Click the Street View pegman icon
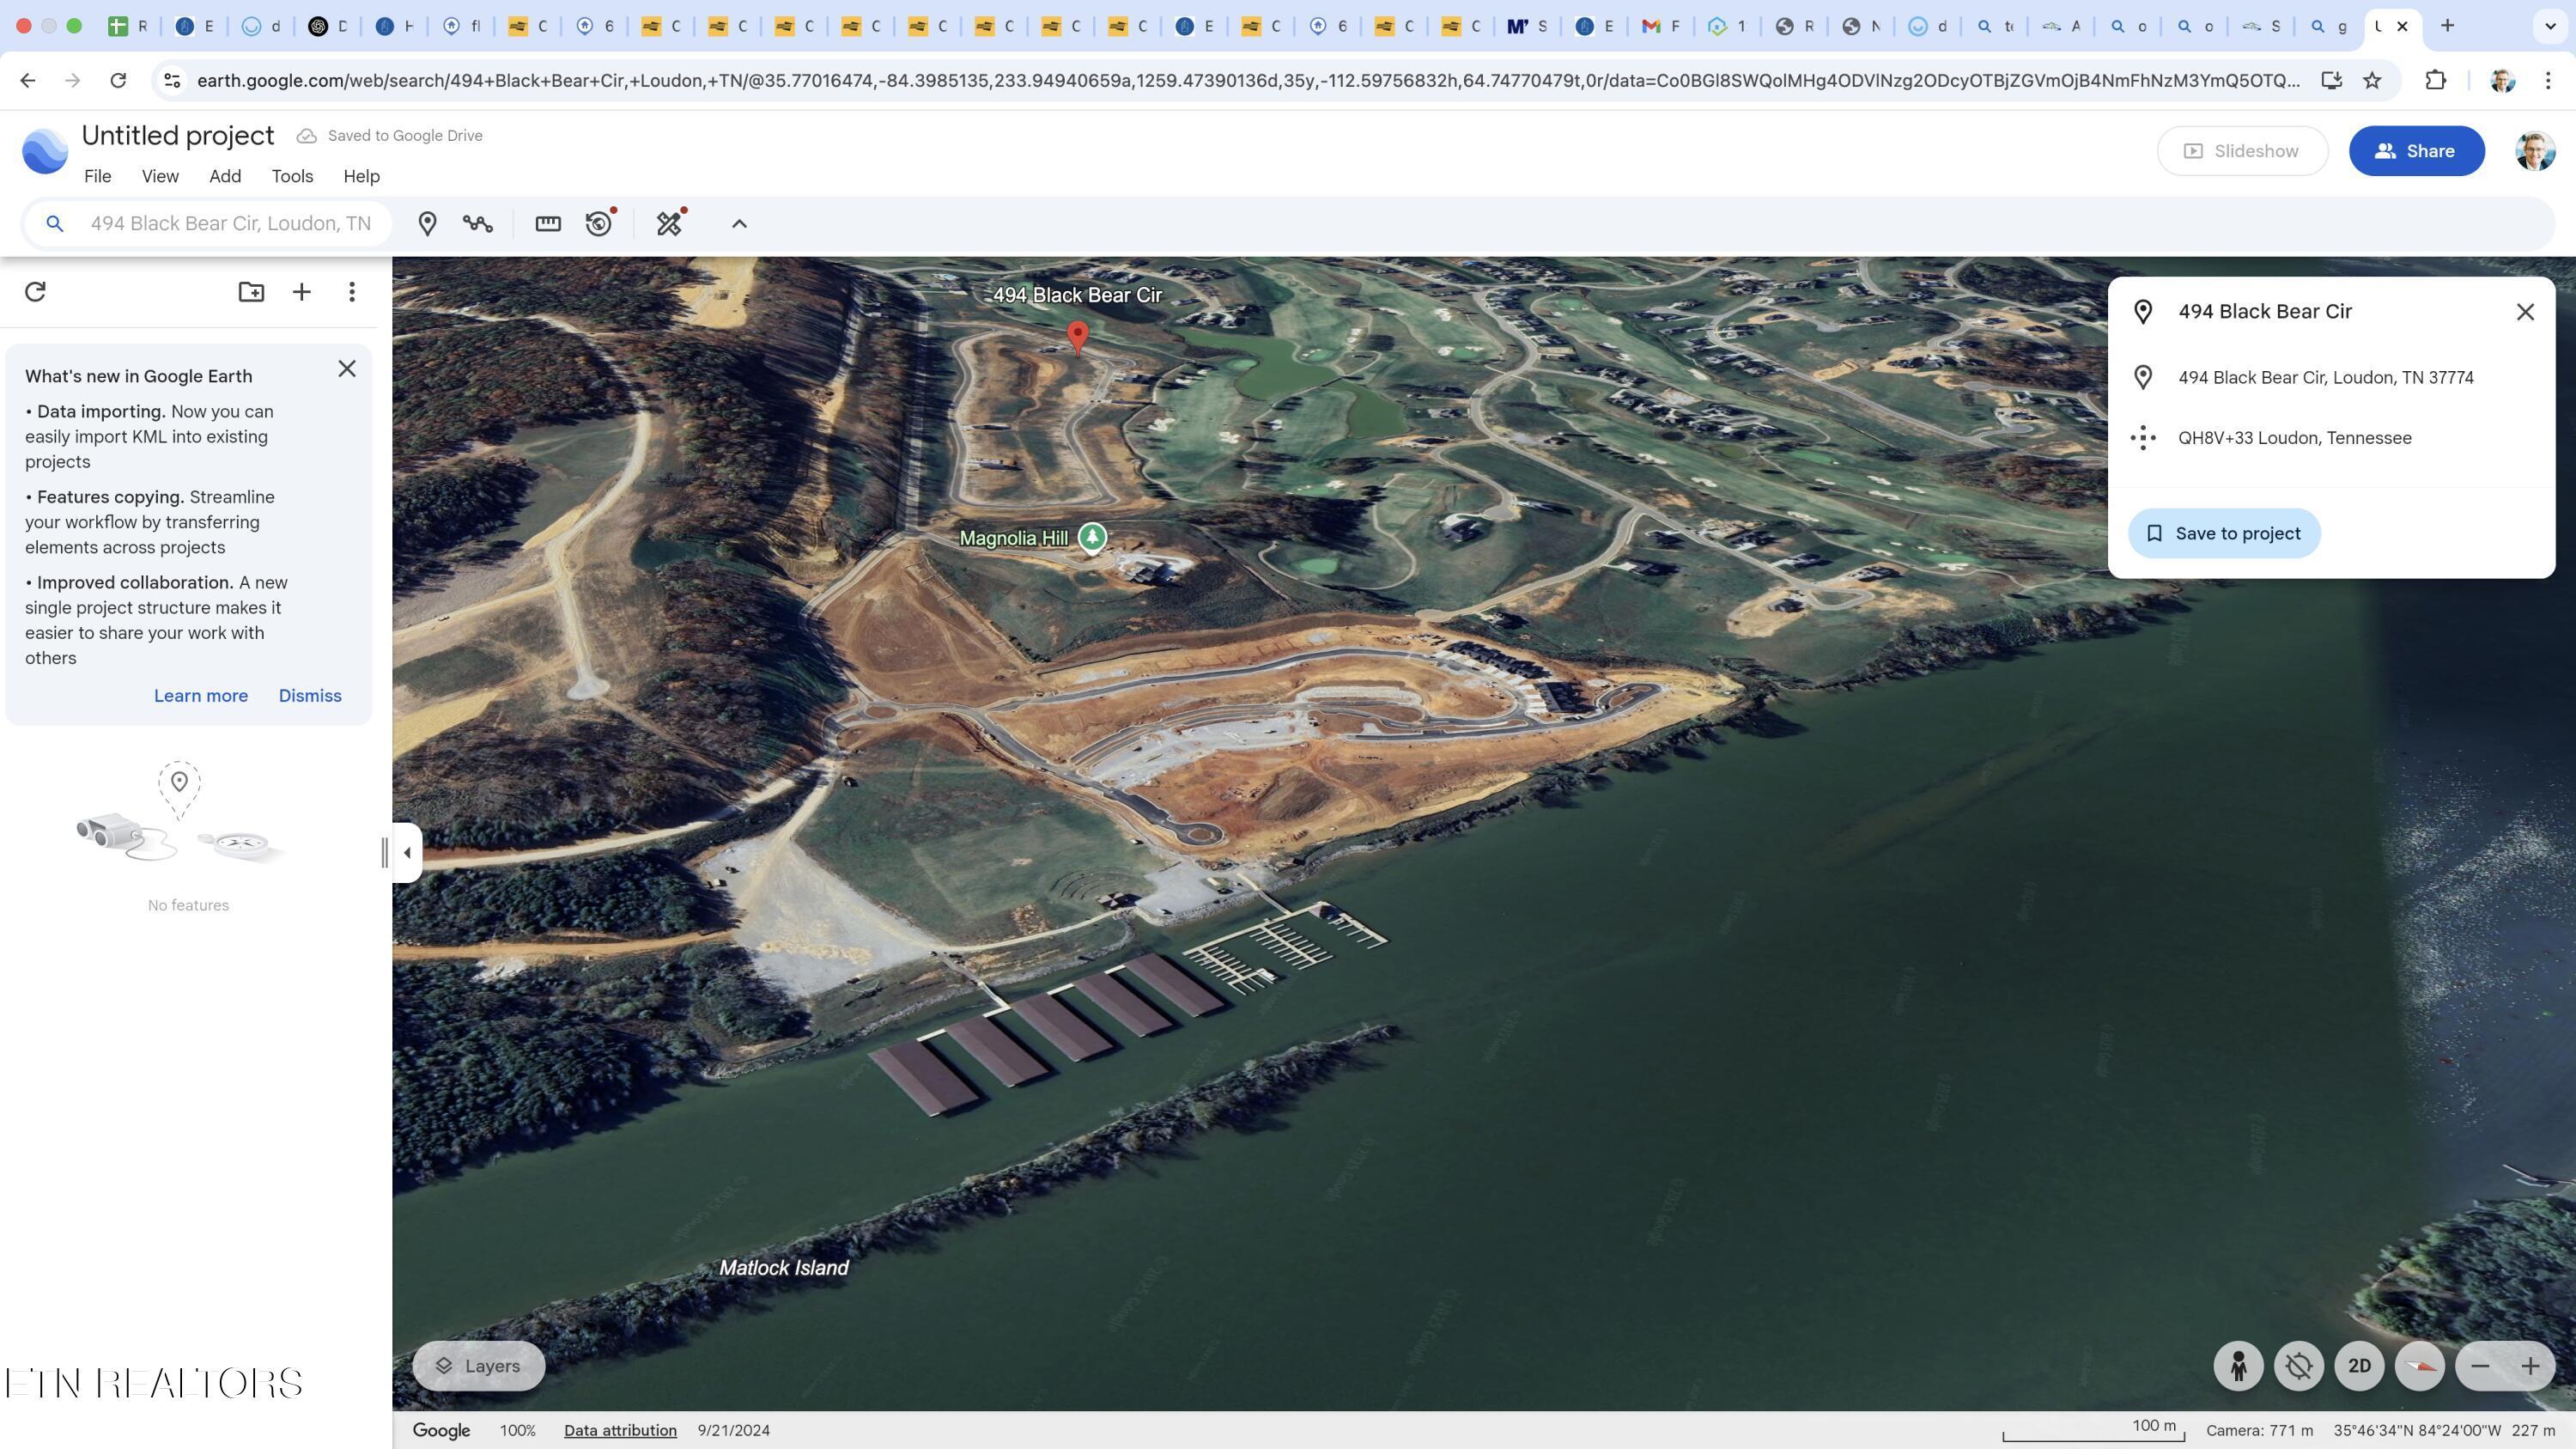2576x1449 pixels. click(2238, 1366)
